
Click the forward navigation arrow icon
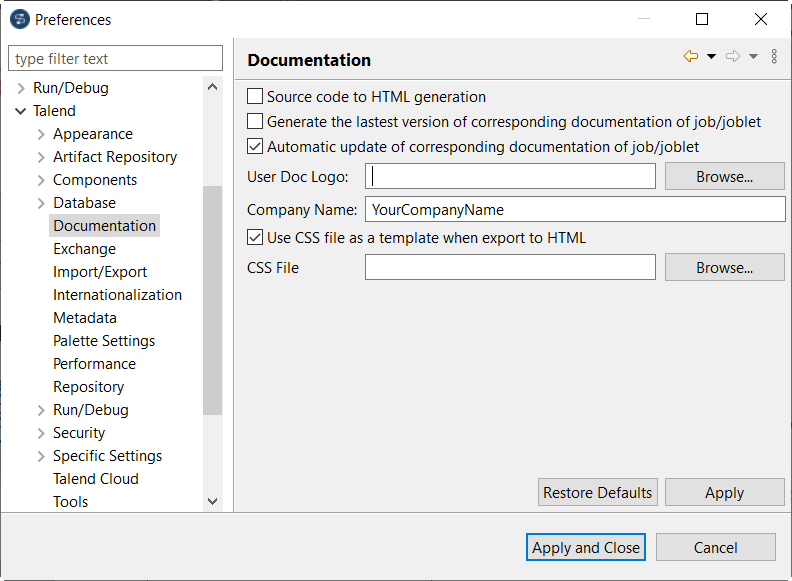pyautogui.click(x=733, y=57)
